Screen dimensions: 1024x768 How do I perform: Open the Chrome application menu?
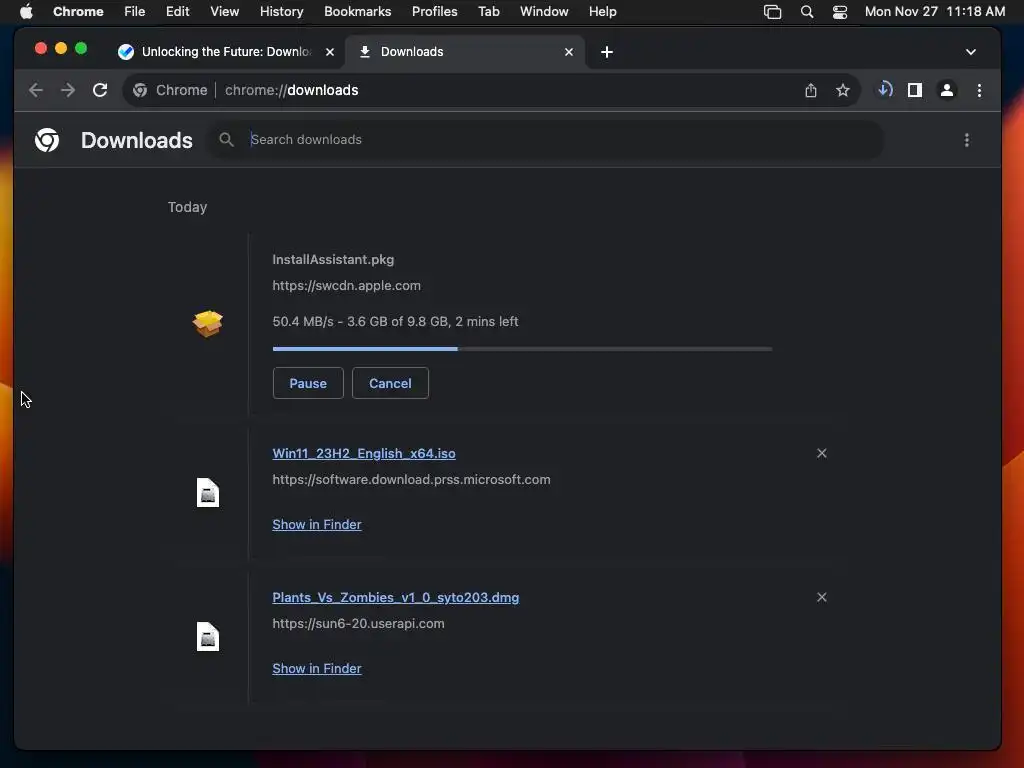(x=78, y=11)
